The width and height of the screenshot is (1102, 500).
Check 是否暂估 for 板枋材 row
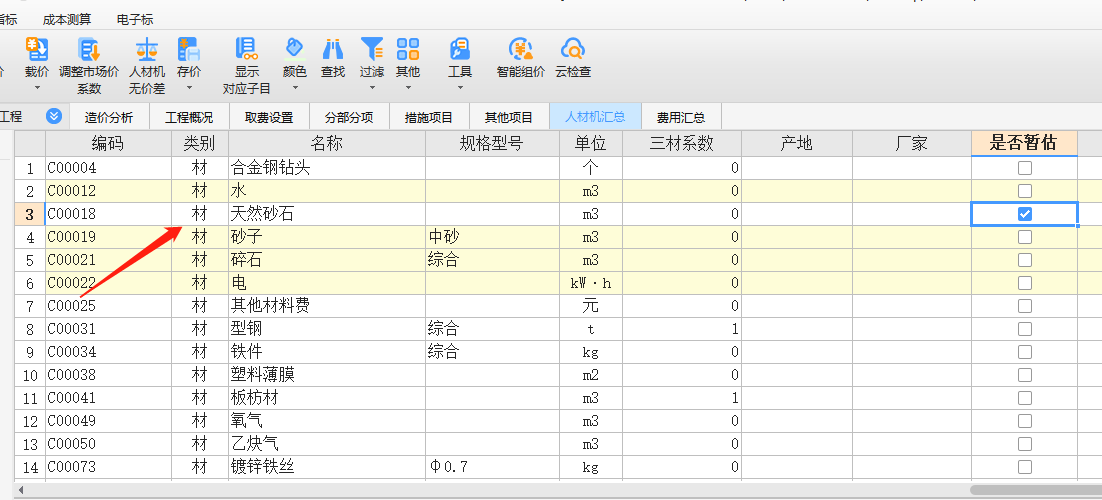[1025, 398]
